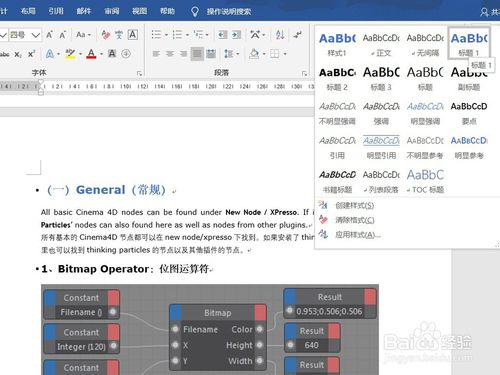Toggle superscript formatting
Image resolution: width=500 pixels, height=375 pixels.
coord(31,54)
